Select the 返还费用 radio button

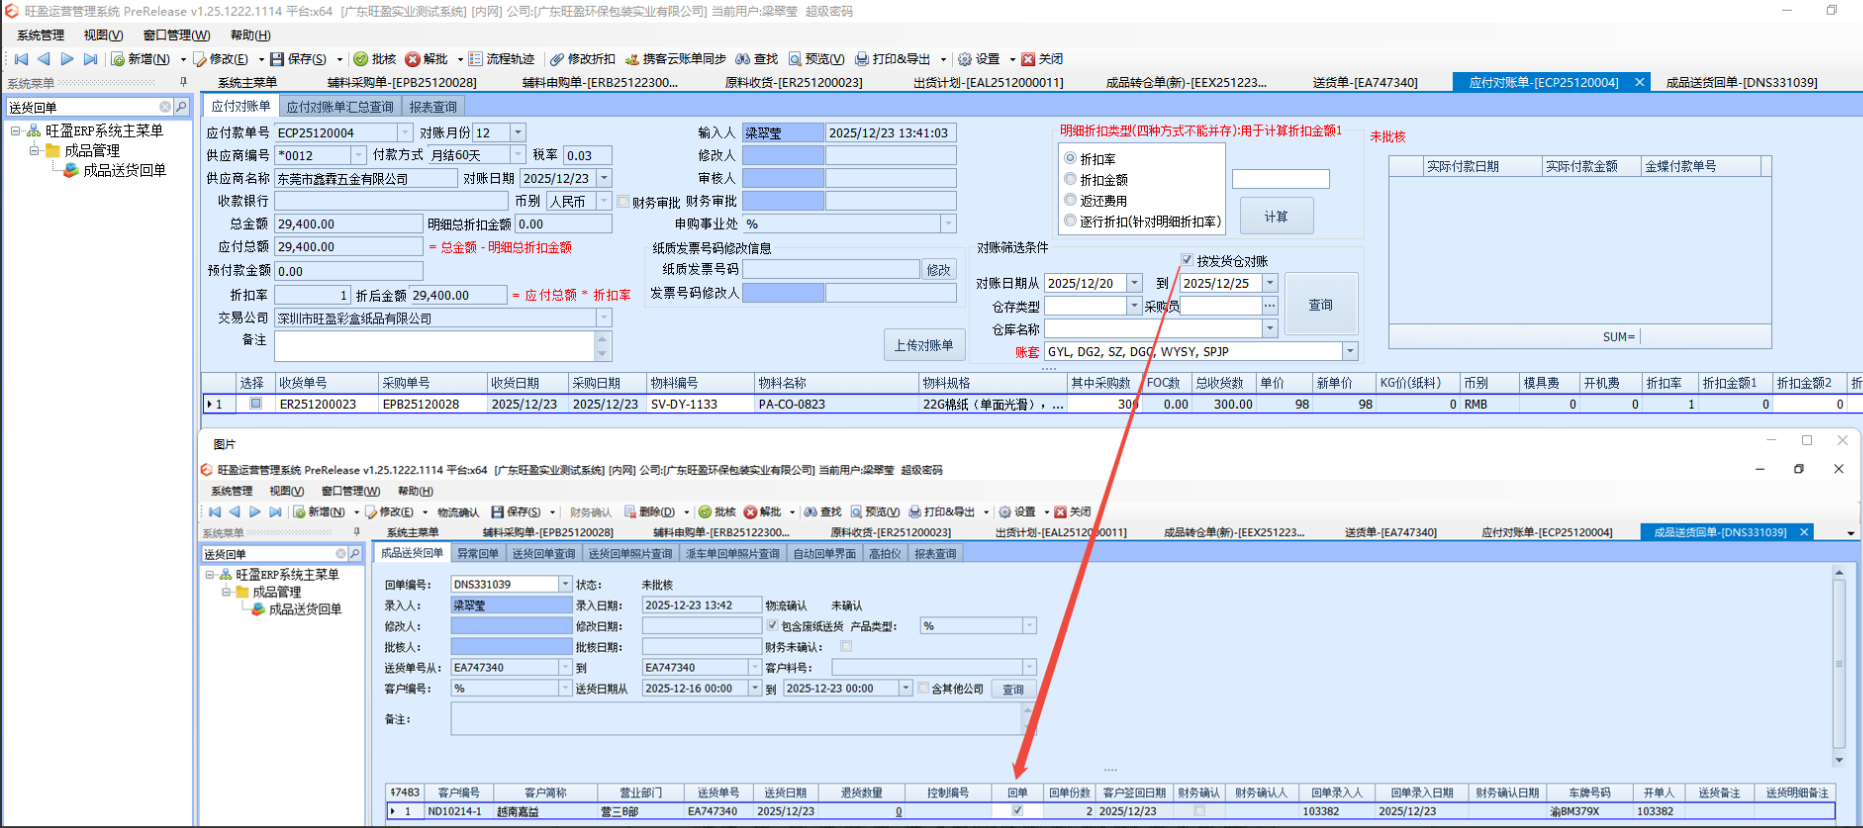click(1070, 200)
